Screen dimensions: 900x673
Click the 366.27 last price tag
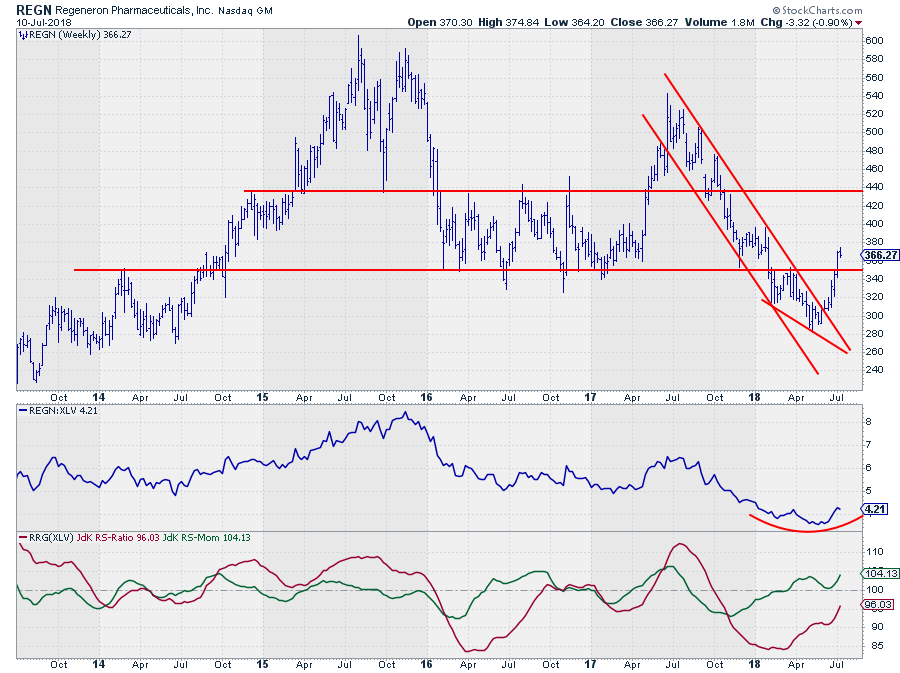pyautogui.click(x=880, y=255)
